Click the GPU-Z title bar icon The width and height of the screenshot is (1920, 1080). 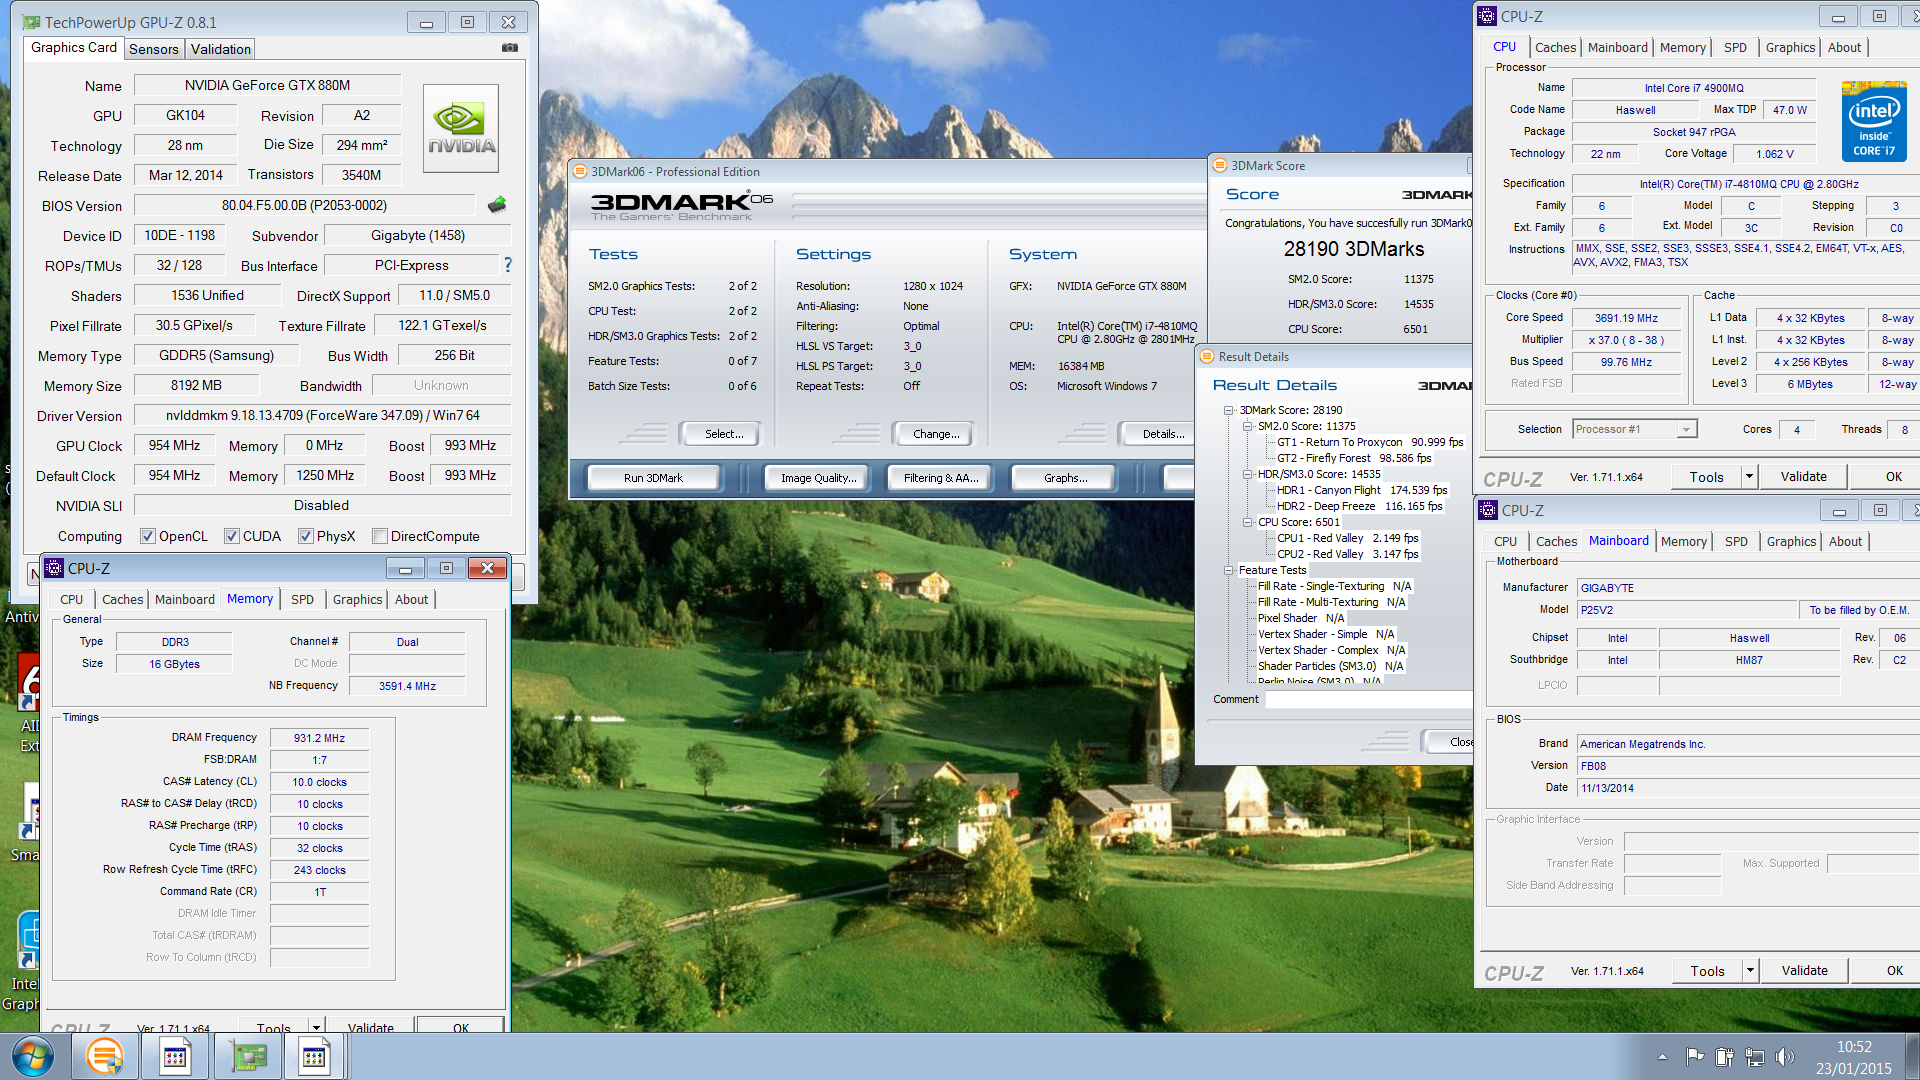point(31,22)
